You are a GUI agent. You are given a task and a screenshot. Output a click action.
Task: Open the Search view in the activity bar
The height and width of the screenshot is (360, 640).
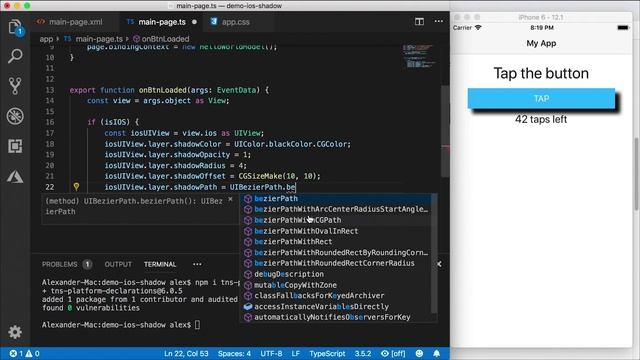[15, 56]
